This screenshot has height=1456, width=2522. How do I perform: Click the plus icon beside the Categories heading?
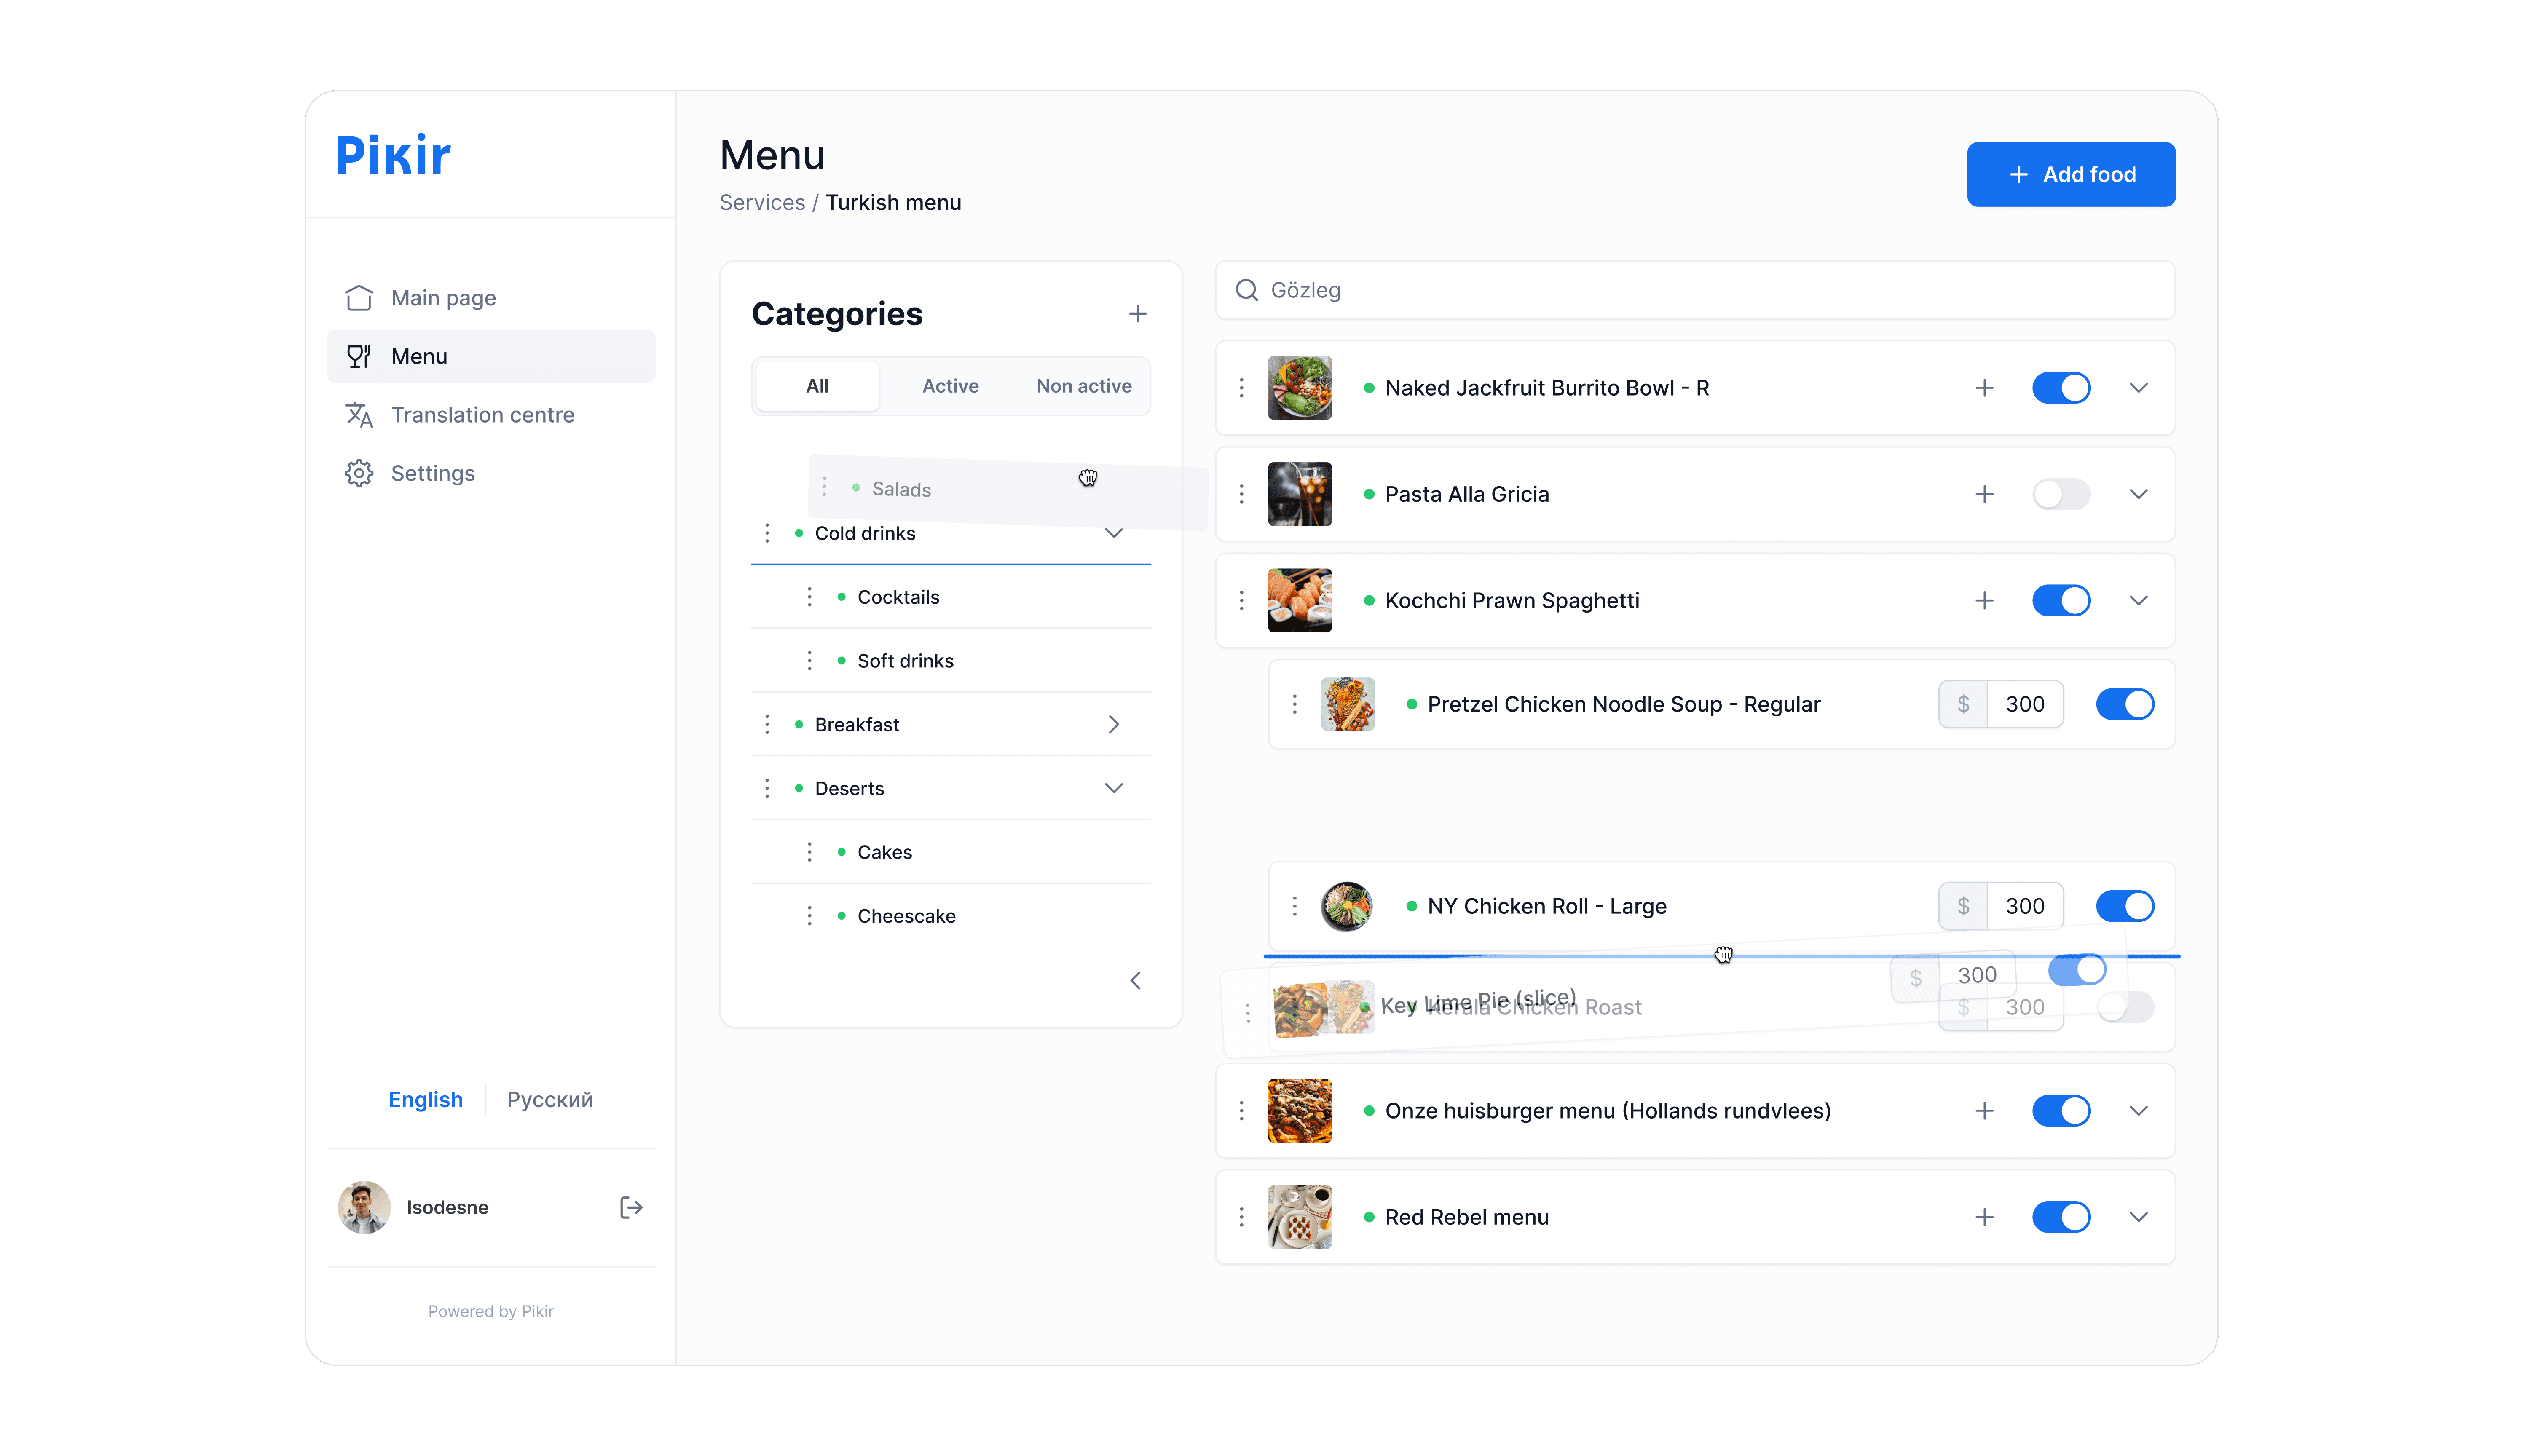(x=1137, y=314)
